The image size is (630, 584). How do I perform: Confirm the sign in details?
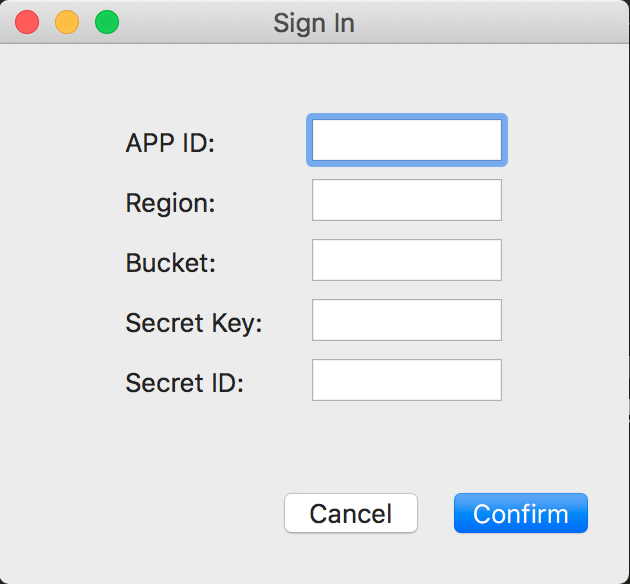click(520, 513)
